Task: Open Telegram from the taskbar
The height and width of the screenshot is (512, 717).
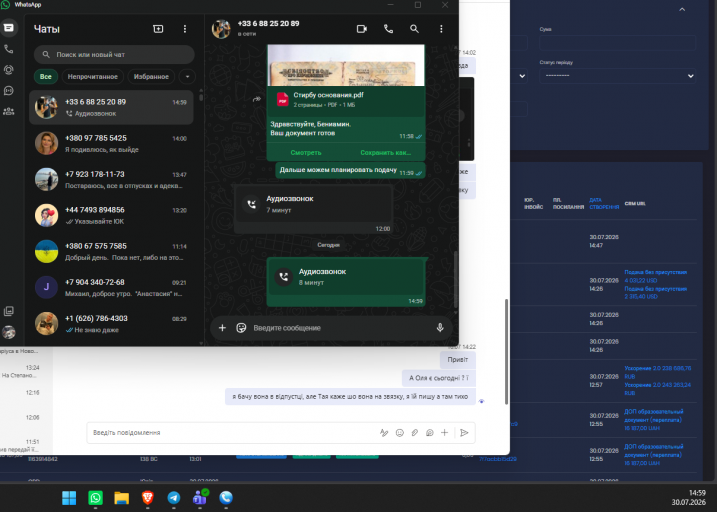Action: tap(174, 498)
